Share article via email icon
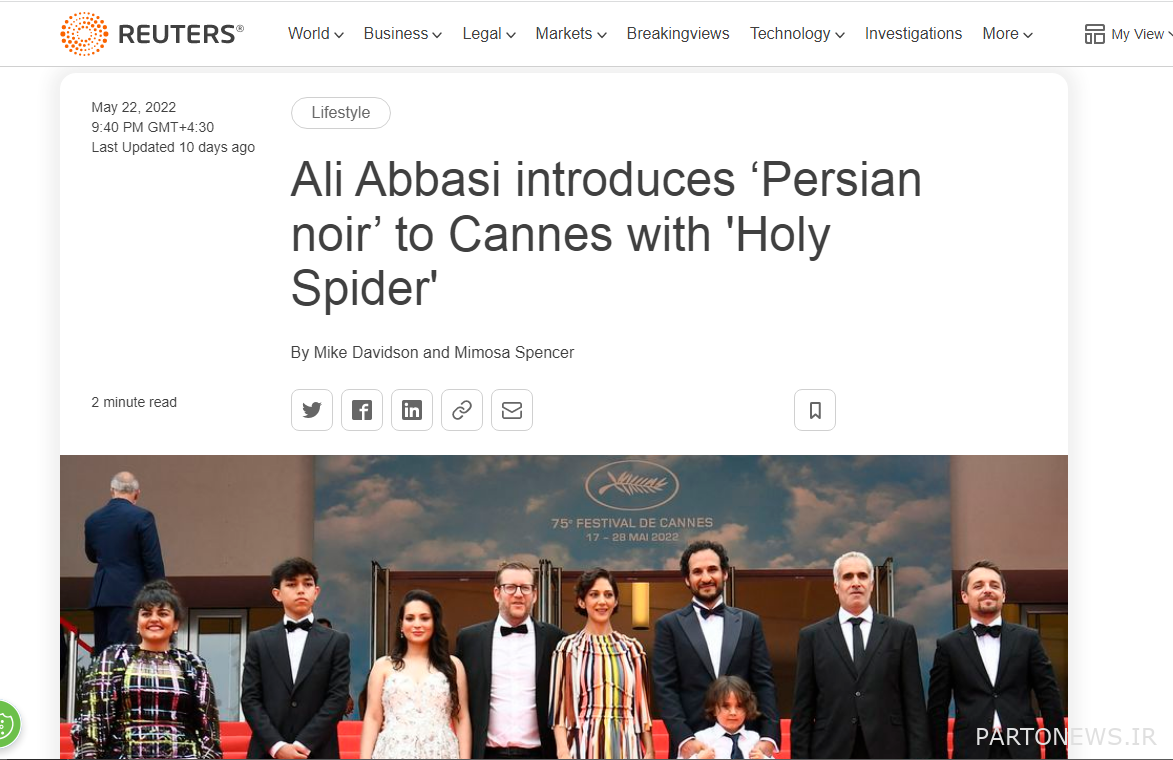 point(512,410)
